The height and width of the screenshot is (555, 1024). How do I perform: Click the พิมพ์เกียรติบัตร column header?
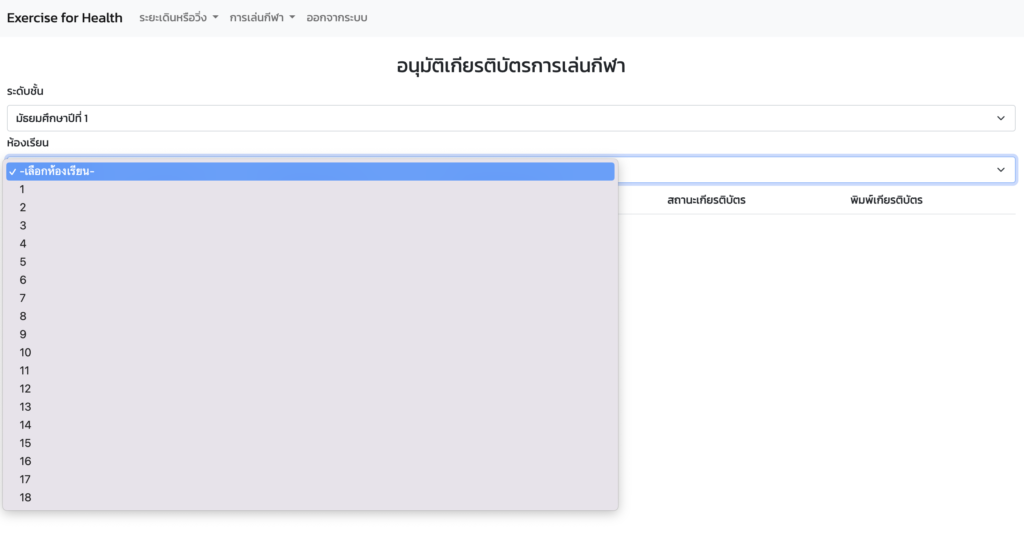[x=886, y=200]
